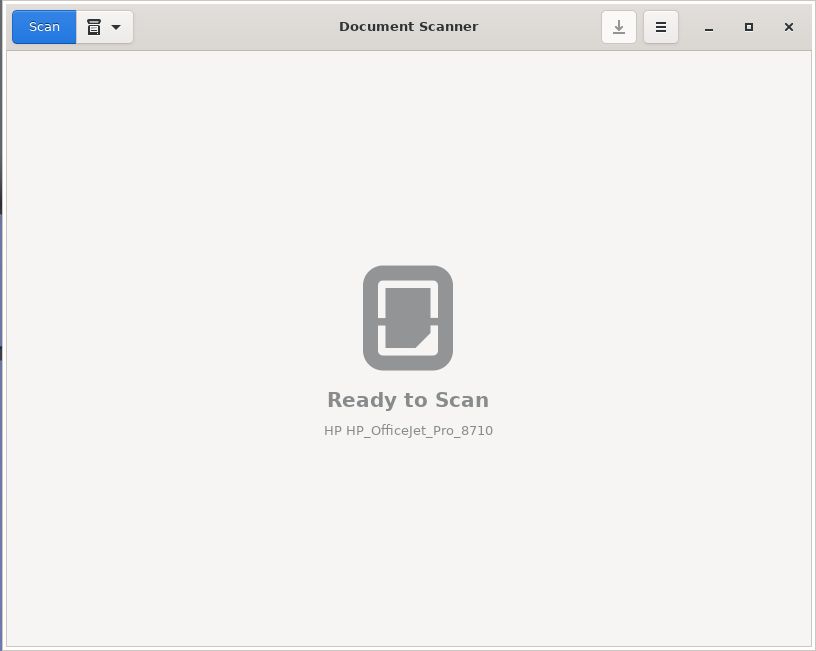Select the HP HP_OfficeJet_Pro_8710 device label
Viewport: 816px width, 651px height.
[408, 431]
